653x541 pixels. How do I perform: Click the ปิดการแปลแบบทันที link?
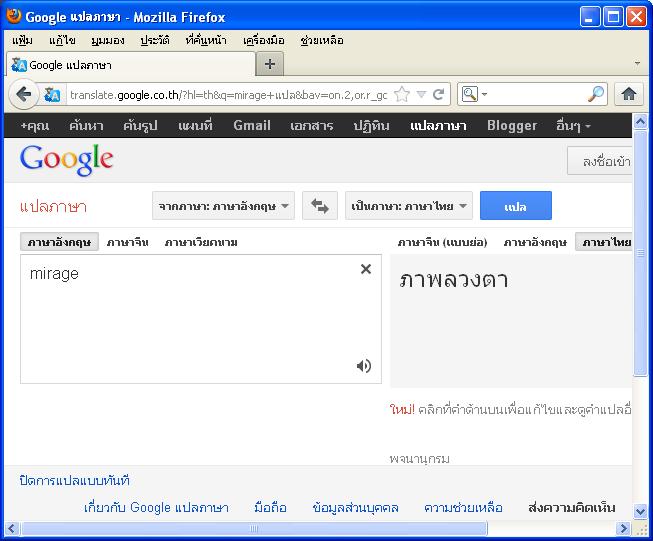(75, 480)
